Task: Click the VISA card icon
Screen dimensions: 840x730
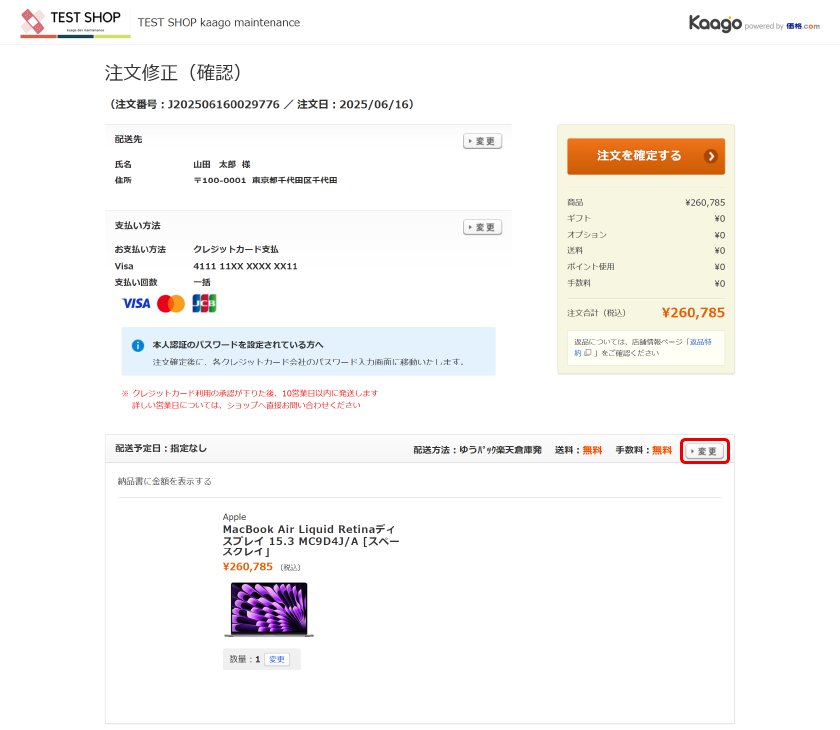Action: [x=136, y=304]
